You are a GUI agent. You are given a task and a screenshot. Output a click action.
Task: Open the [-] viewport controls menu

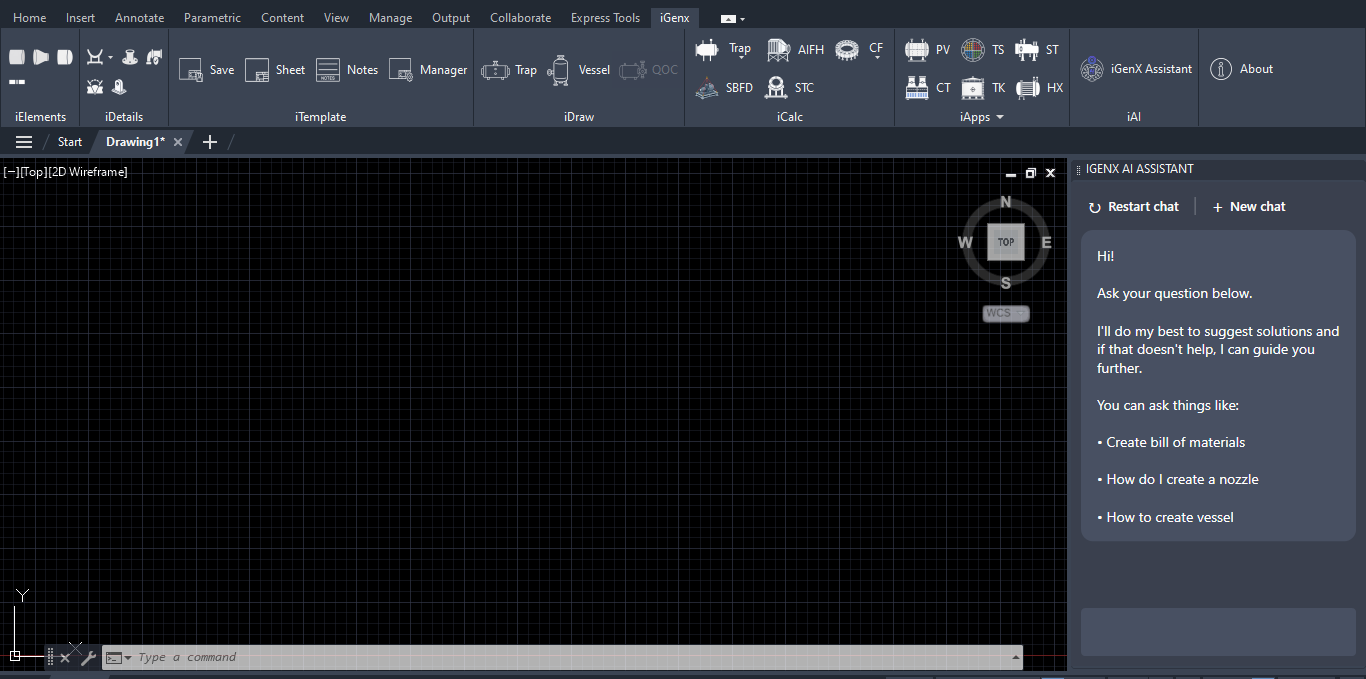click(x=11, y=172)
